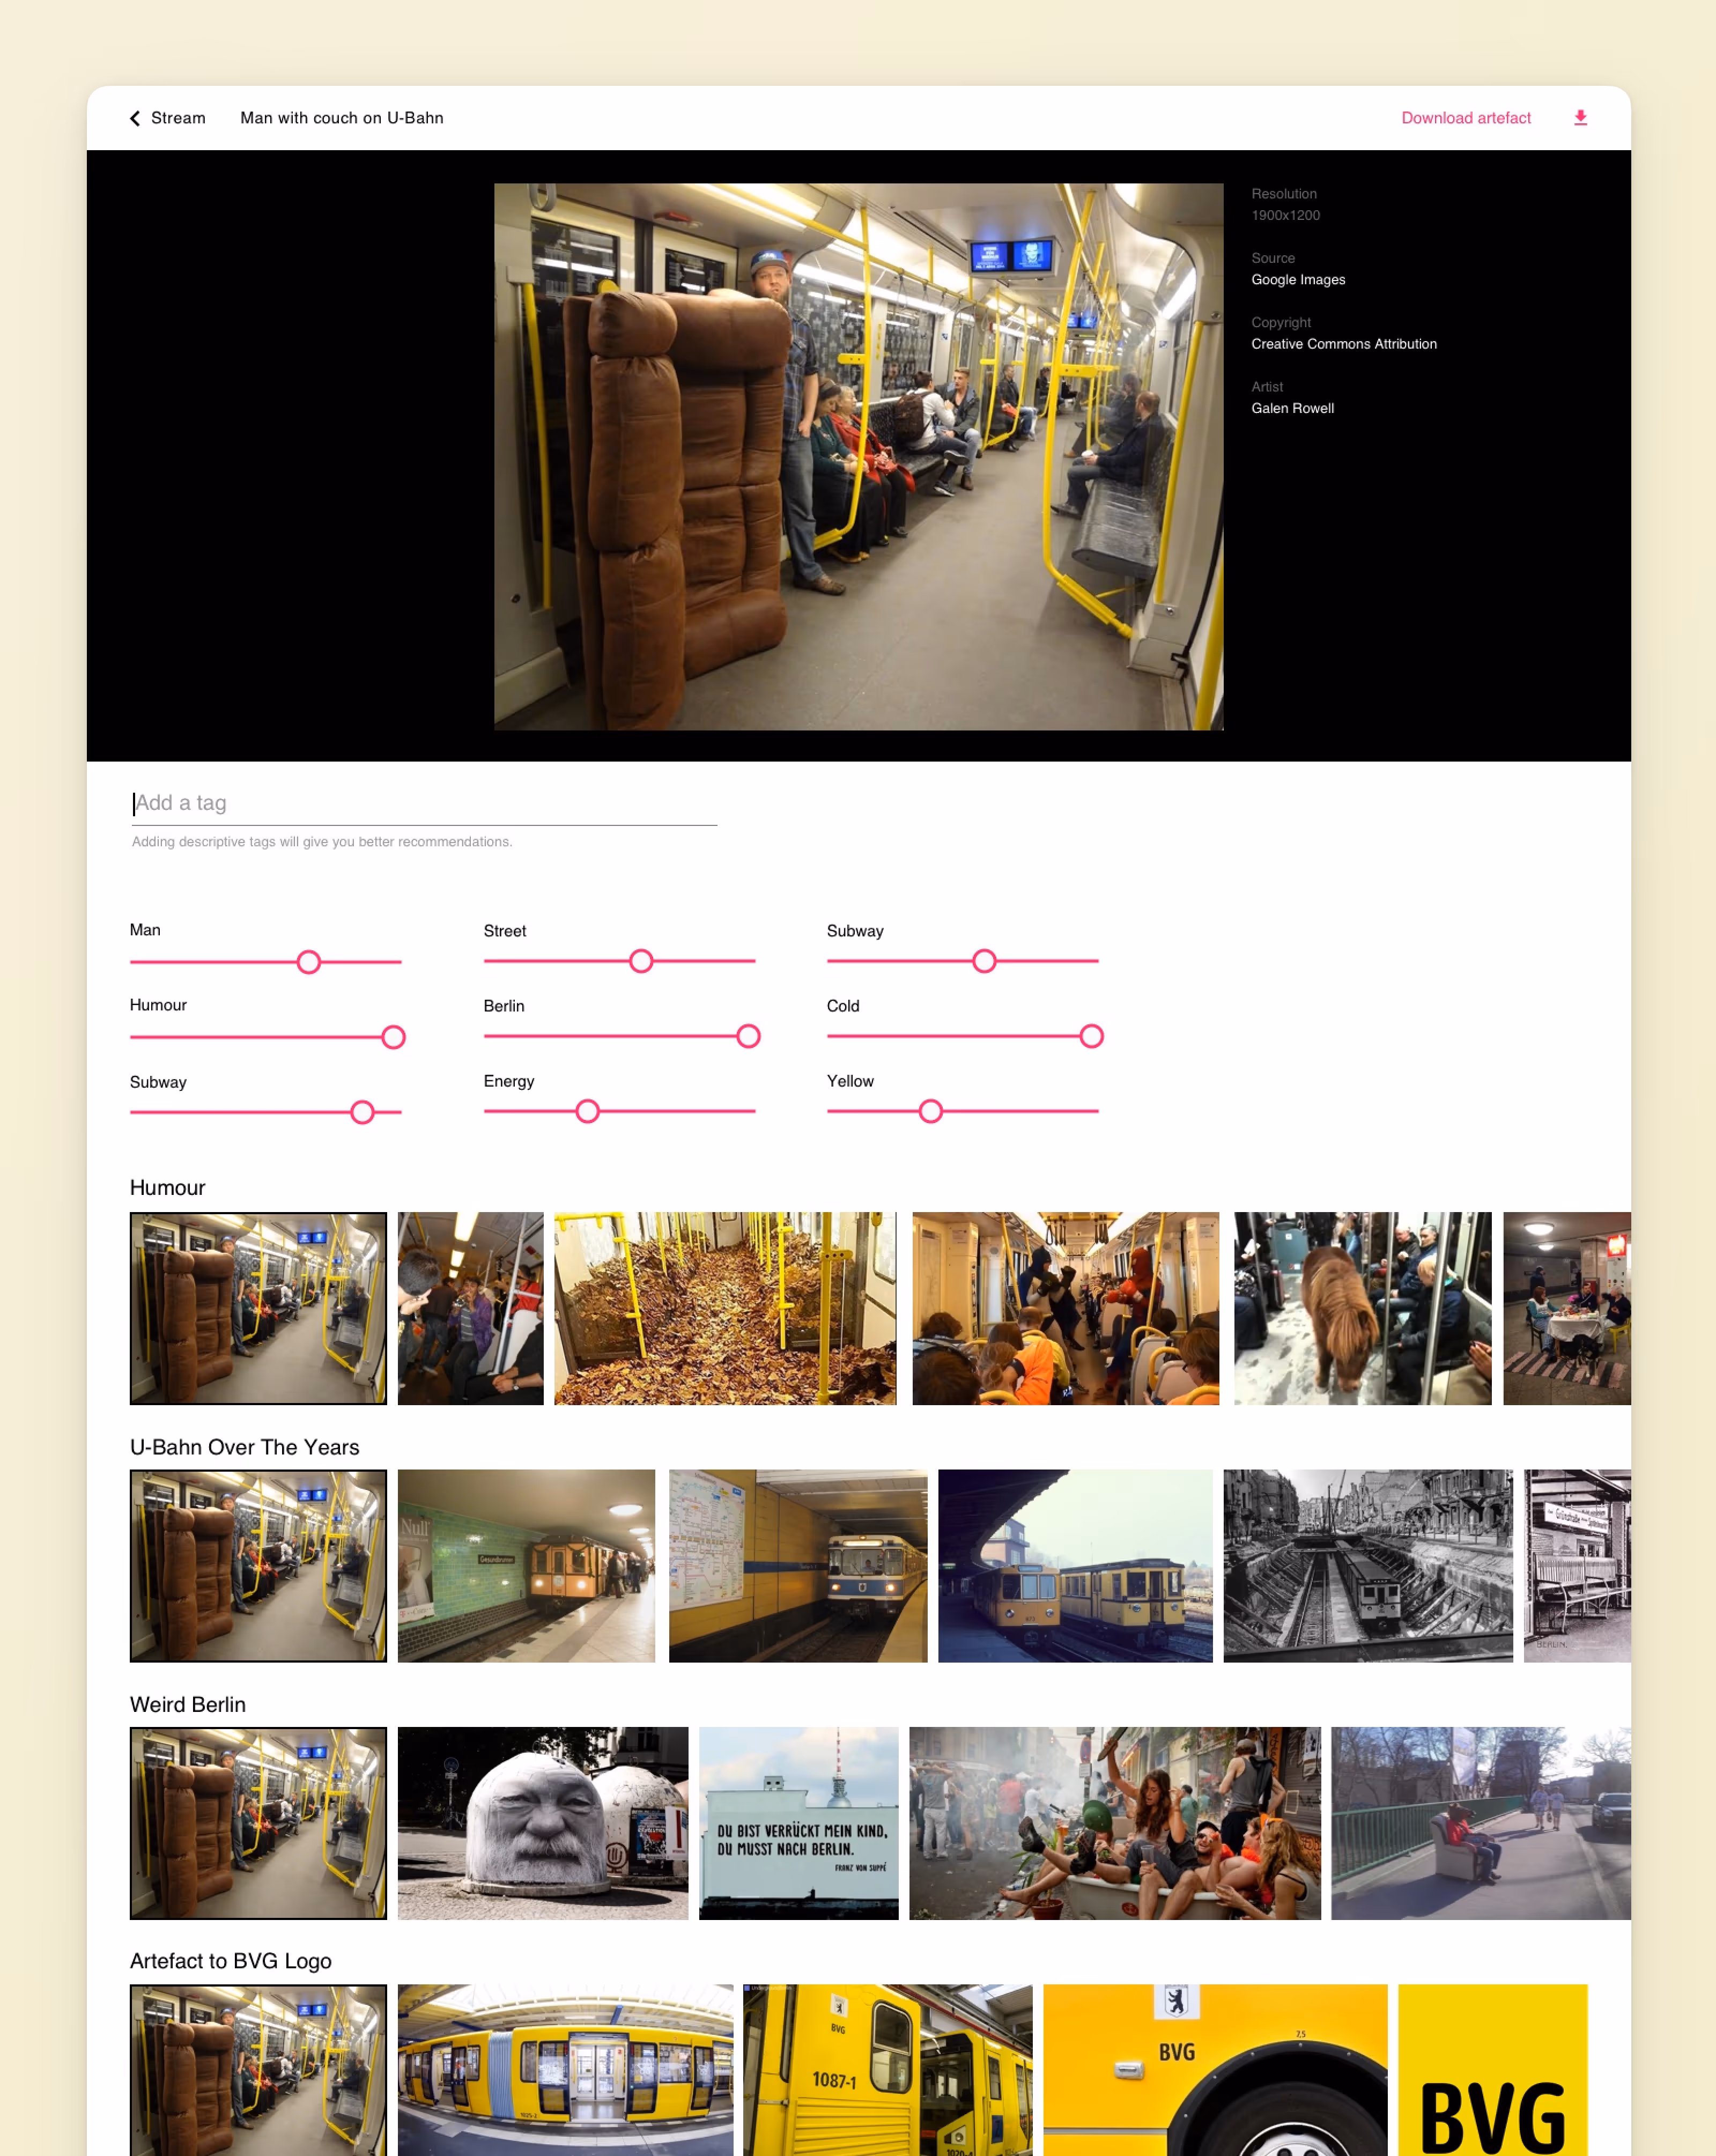Open the pony on train thumbnail
This screenshot has width=1716, height=2156.
pos(1362,1308)
